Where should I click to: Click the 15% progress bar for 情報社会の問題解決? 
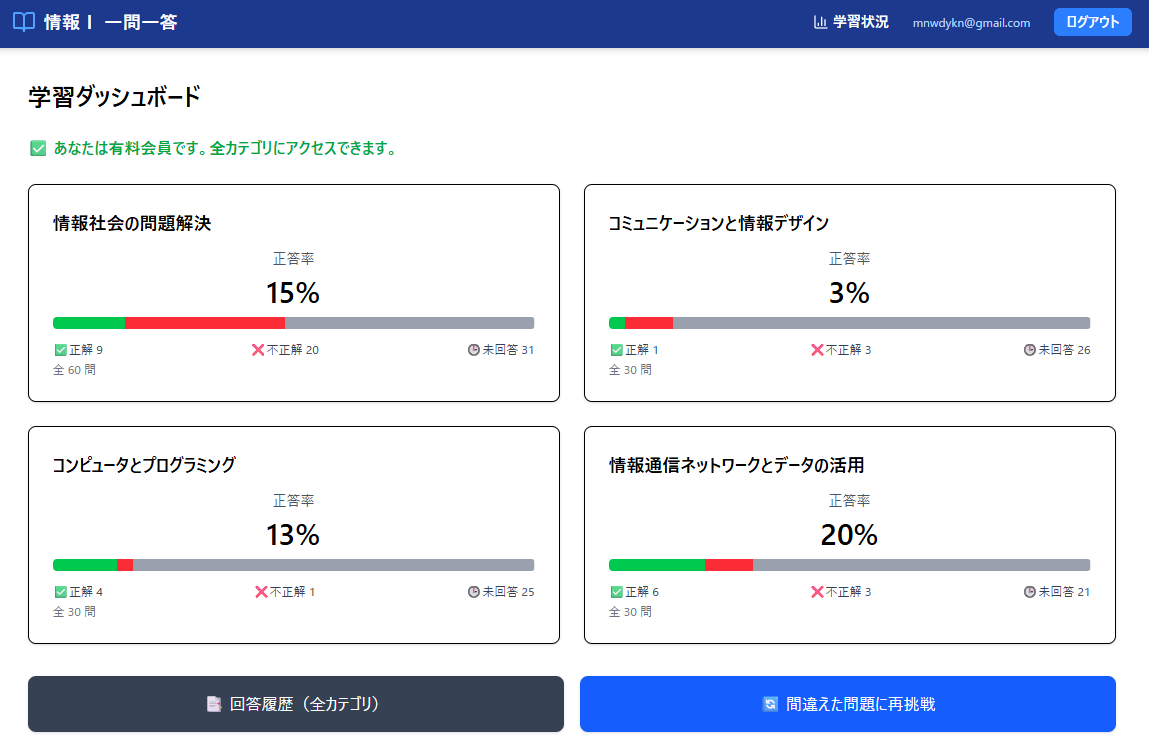coord(293,323)
